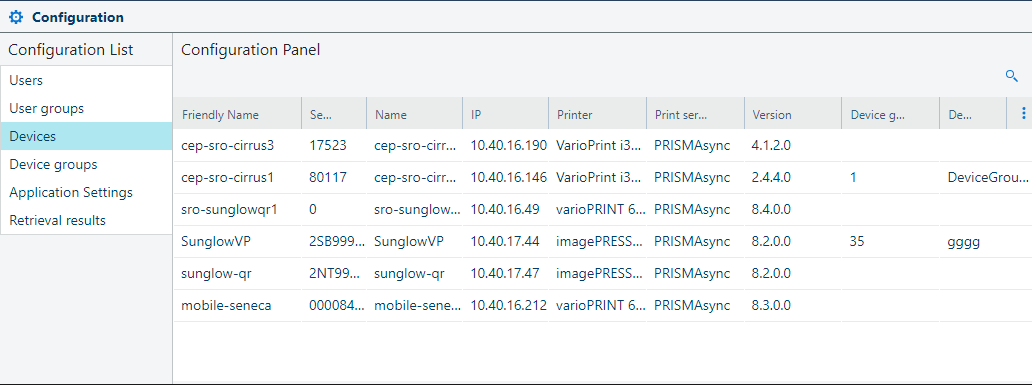1032x387 pixels.
Task: Open the column options kebab menu
Action: click(1023, 114)
